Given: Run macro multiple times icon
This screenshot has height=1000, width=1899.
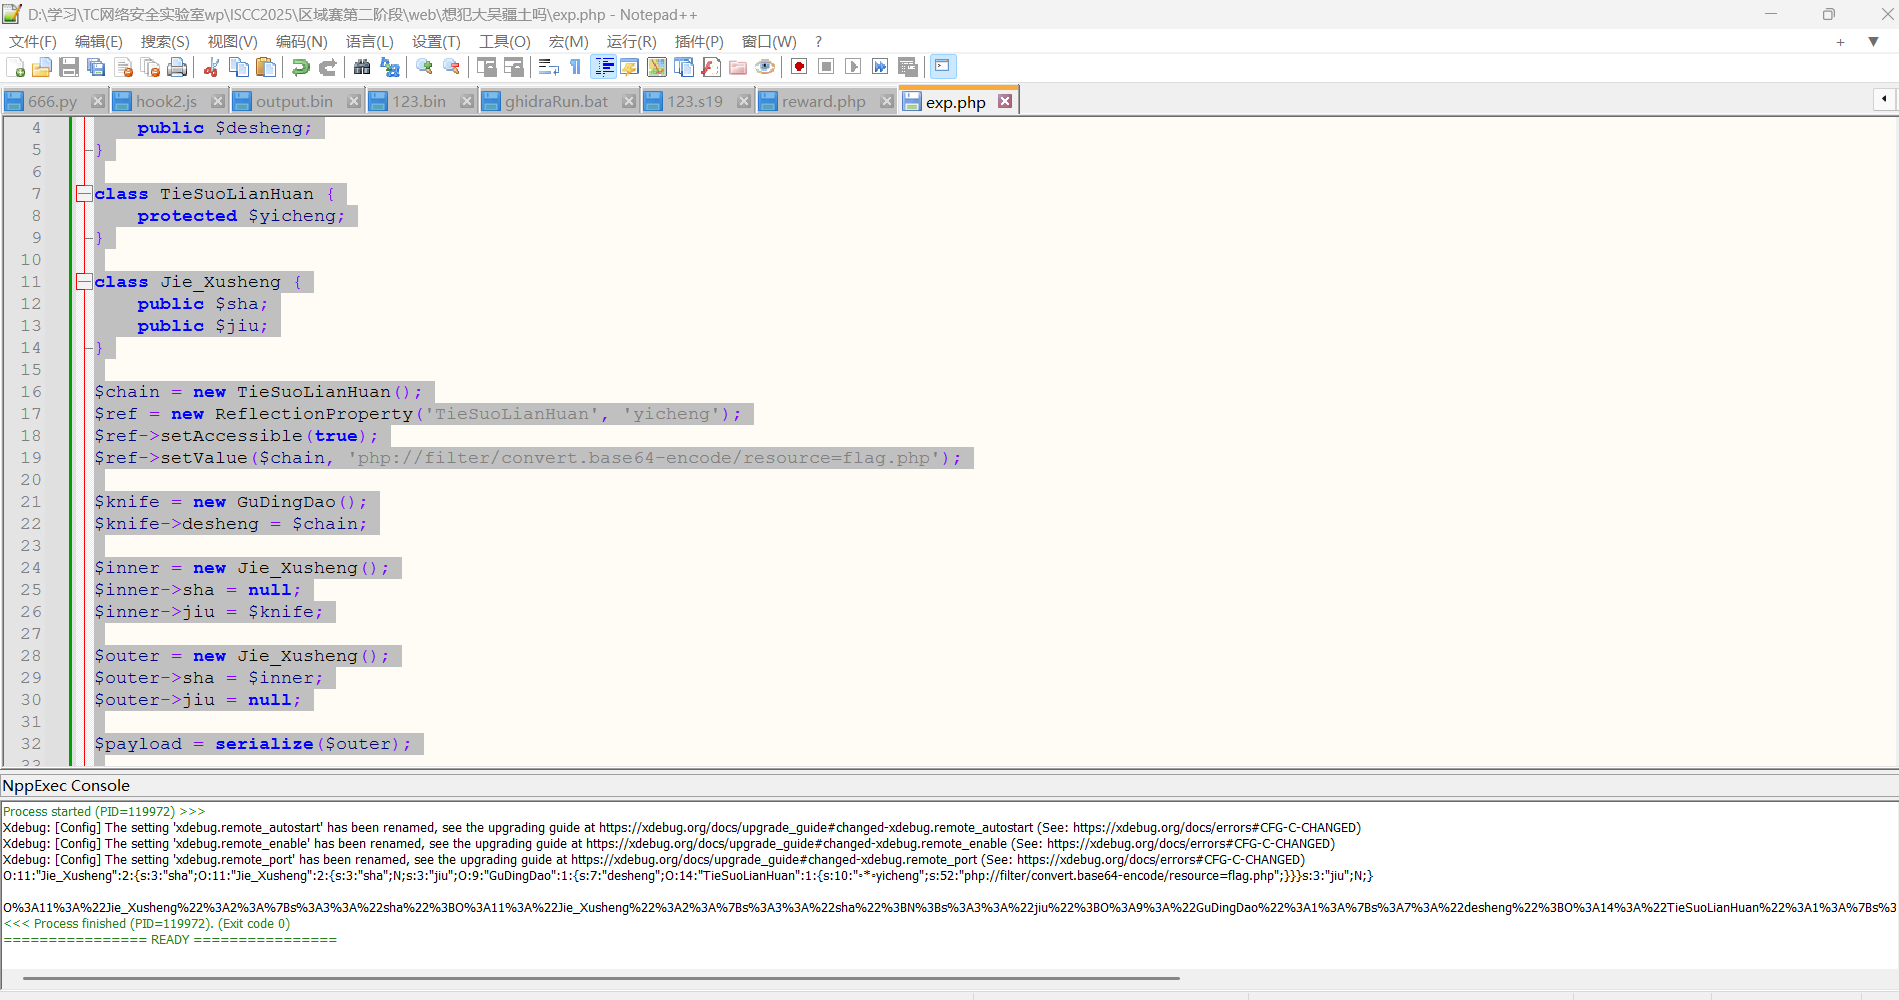Looking at the screenshot, I should (x=880, y=67).
